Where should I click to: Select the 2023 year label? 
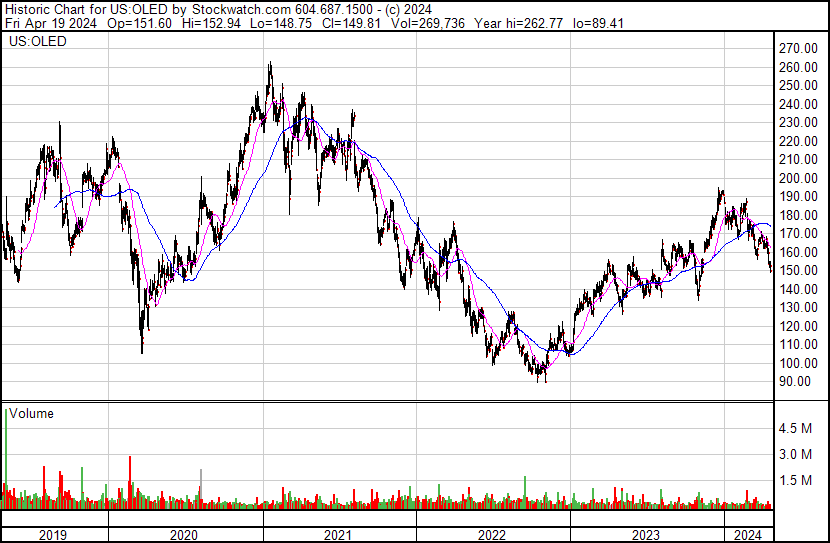[646, 535]
